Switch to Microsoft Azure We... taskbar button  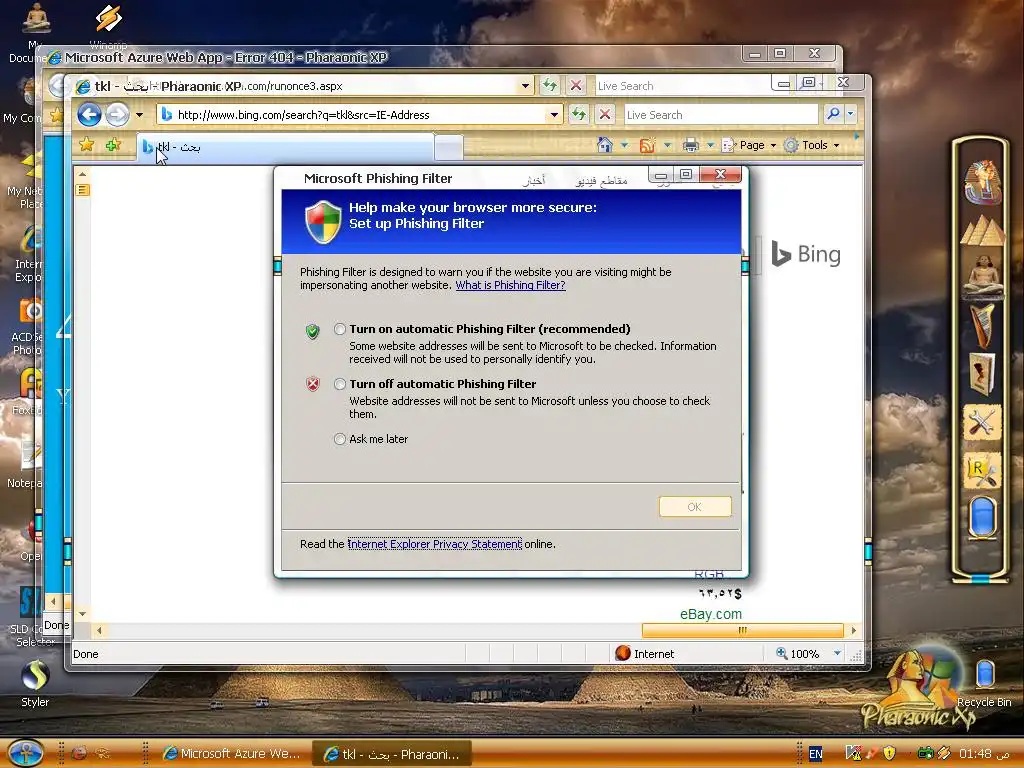231,754
